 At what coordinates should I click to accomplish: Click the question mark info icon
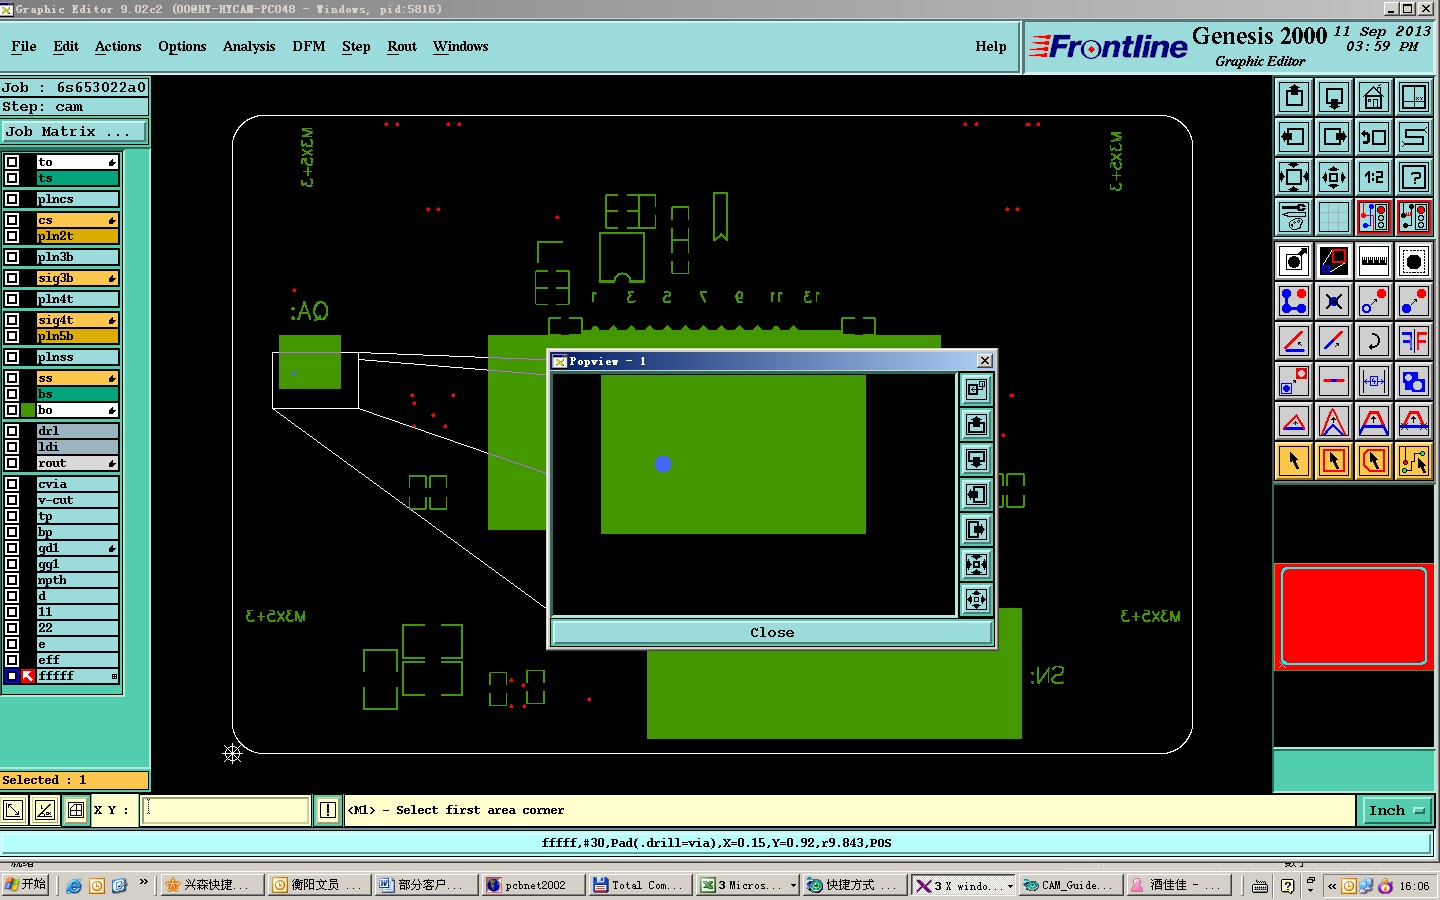point(1413,178)
